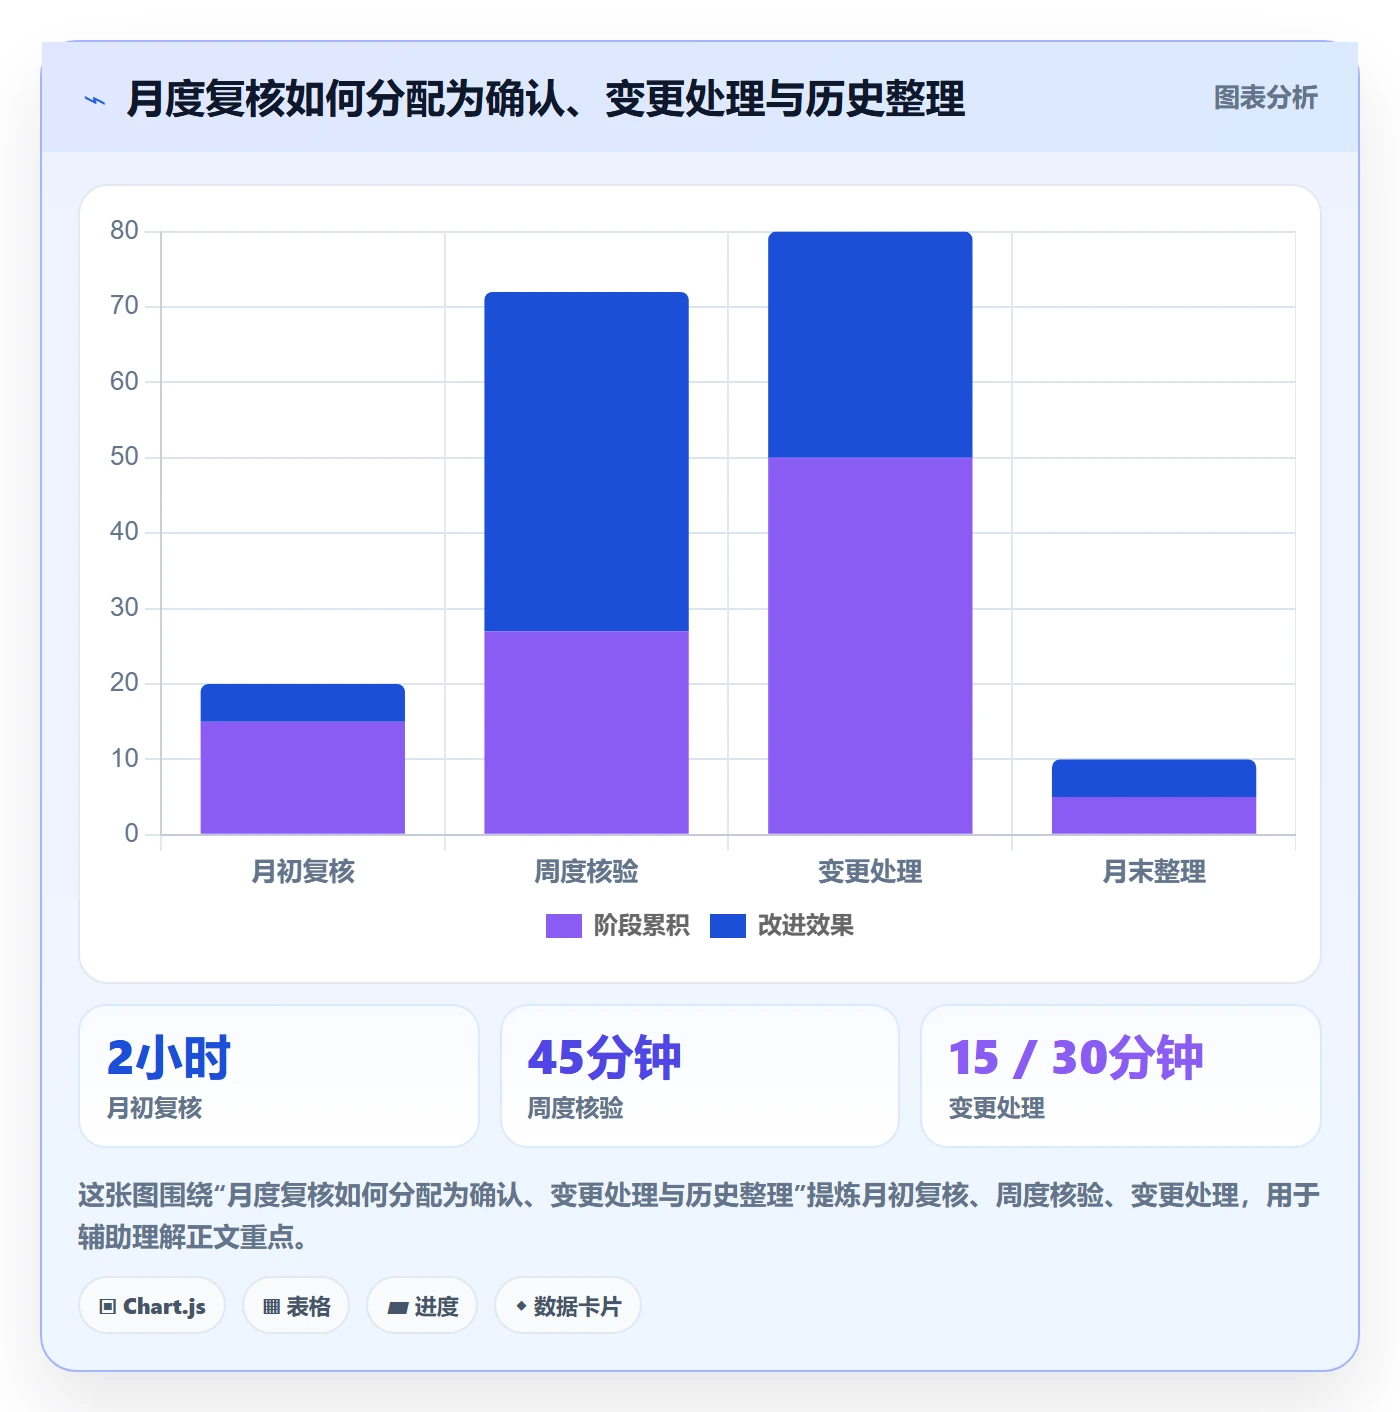Click the 月末整理 x-axis label
Image resolution: width=1400 pixels, height=1412 pixels.
tap(1154, 872)
